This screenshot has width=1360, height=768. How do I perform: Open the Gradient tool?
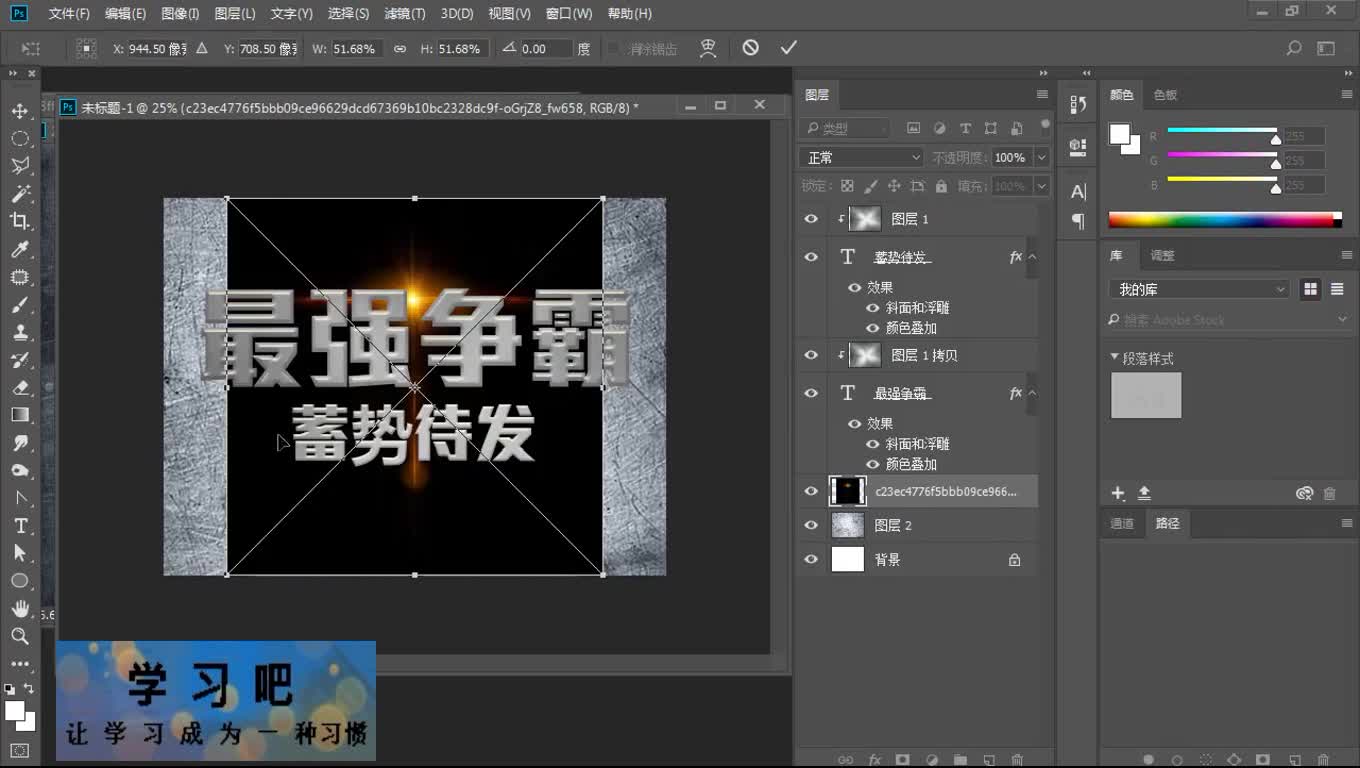point(21,415)
